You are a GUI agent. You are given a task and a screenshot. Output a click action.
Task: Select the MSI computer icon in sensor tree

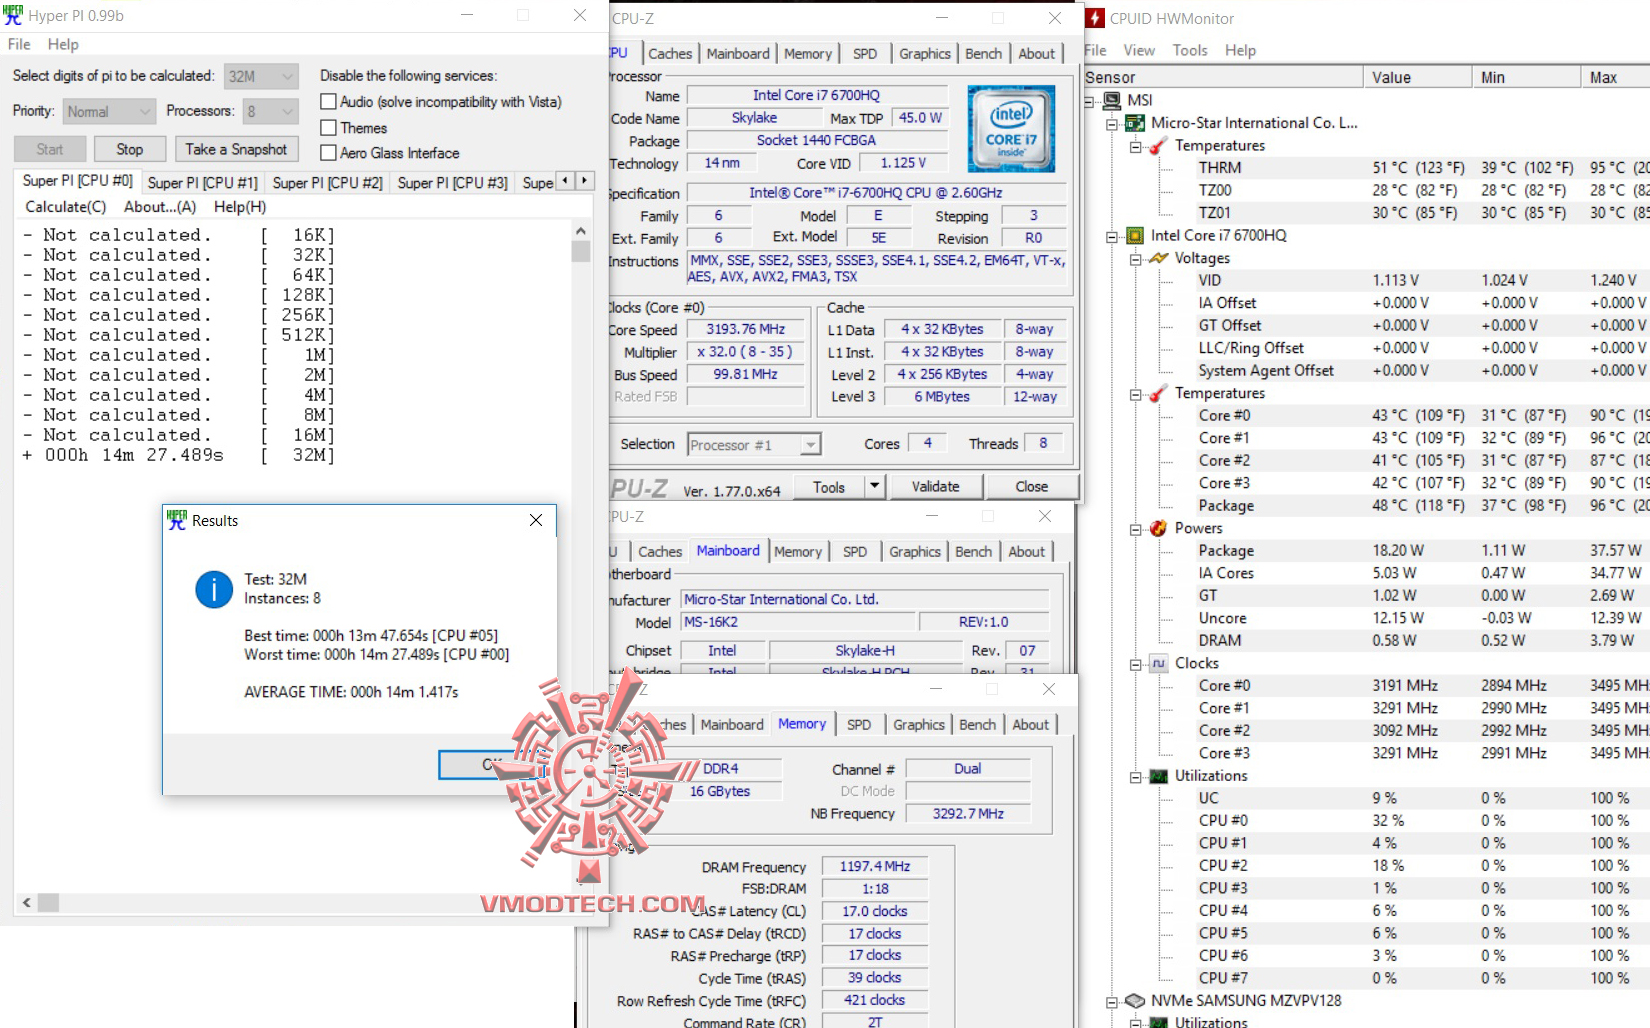(1112, 100)
